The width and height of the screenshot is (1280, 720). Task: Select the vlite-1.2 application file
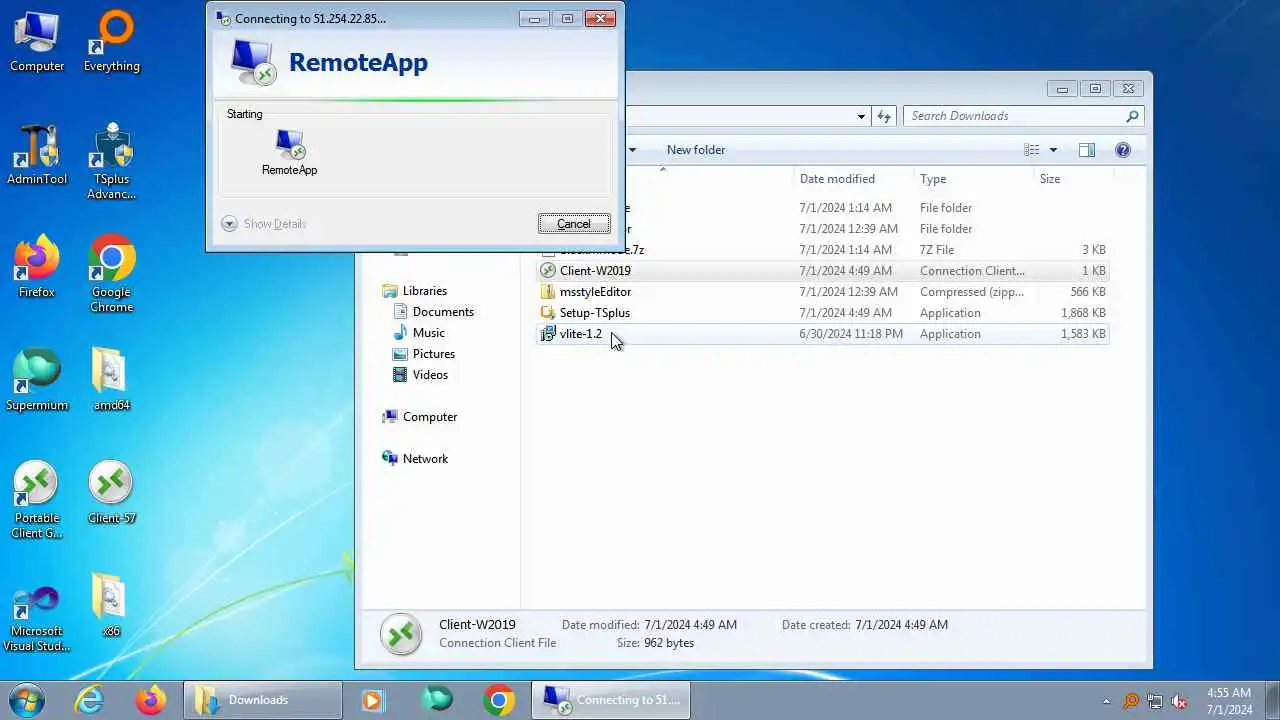pos(822,334)
